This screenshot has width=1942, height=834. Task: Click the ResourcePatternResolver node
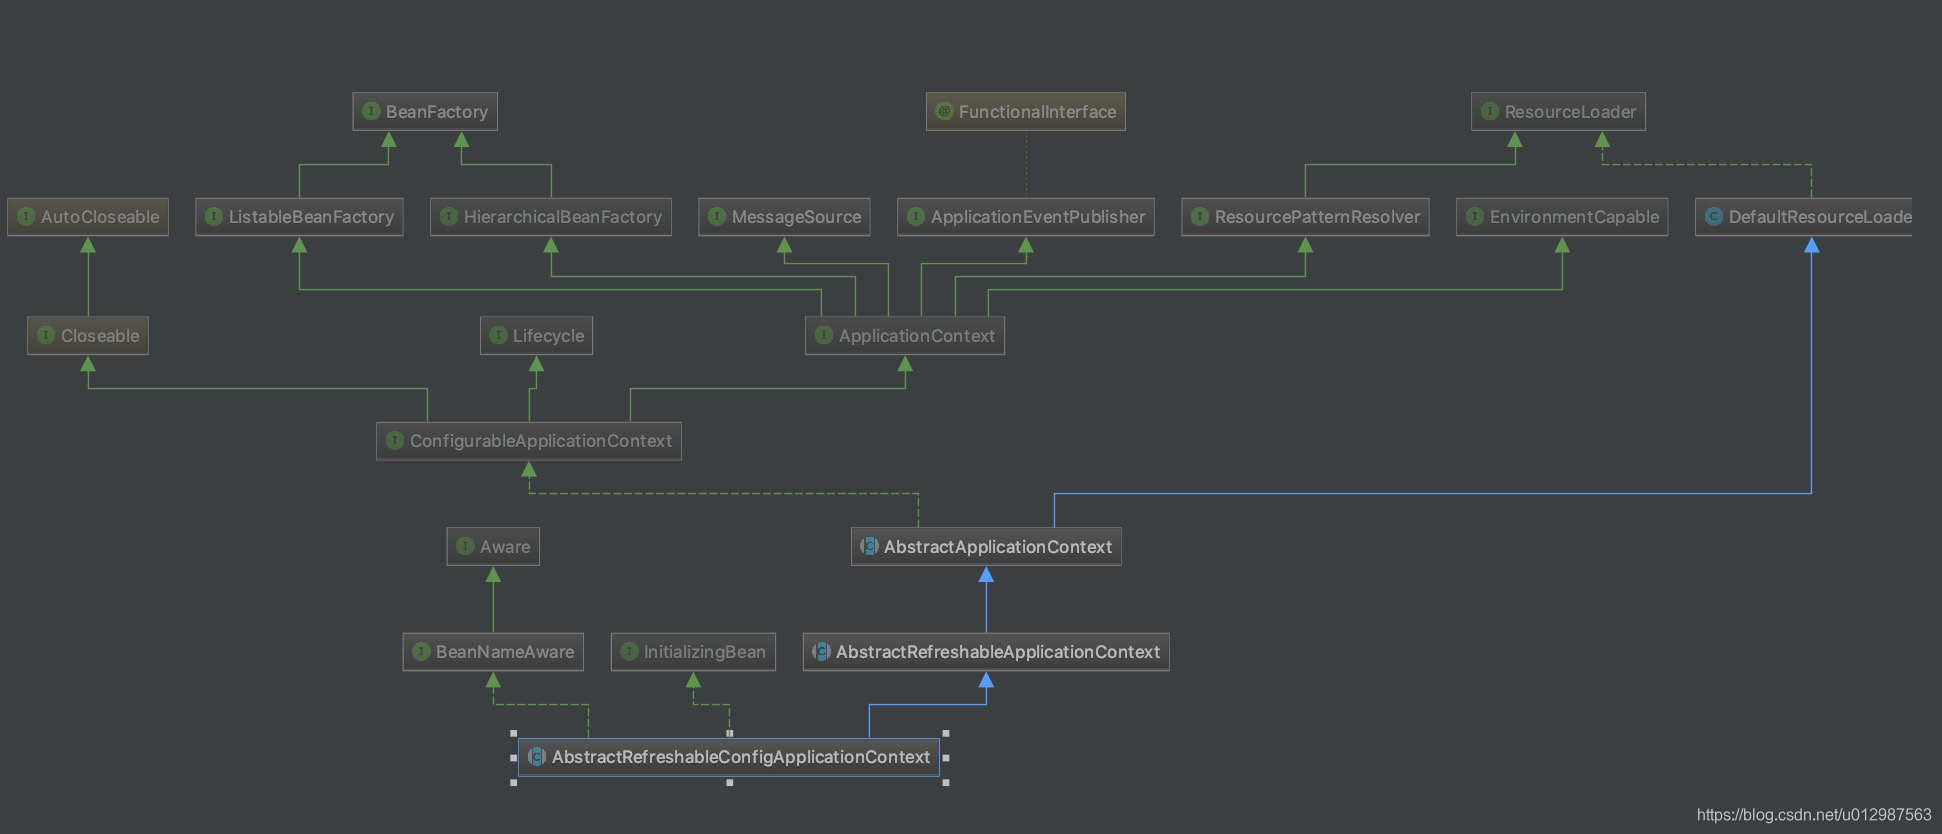1305,217
